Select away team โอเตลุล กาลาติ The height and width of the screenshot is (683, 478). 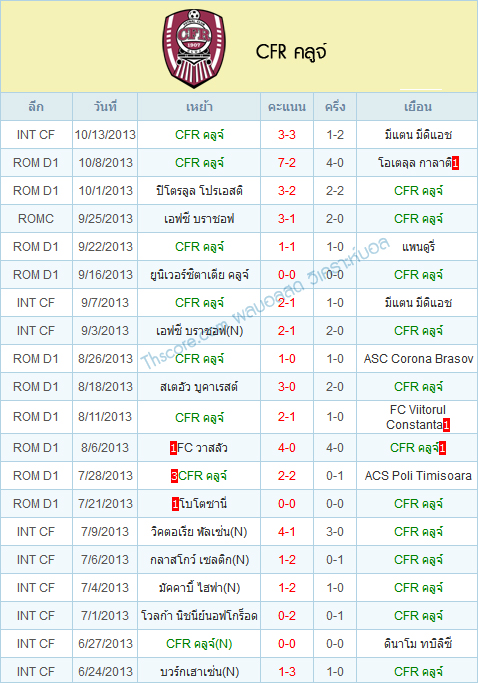click(414, 163)
